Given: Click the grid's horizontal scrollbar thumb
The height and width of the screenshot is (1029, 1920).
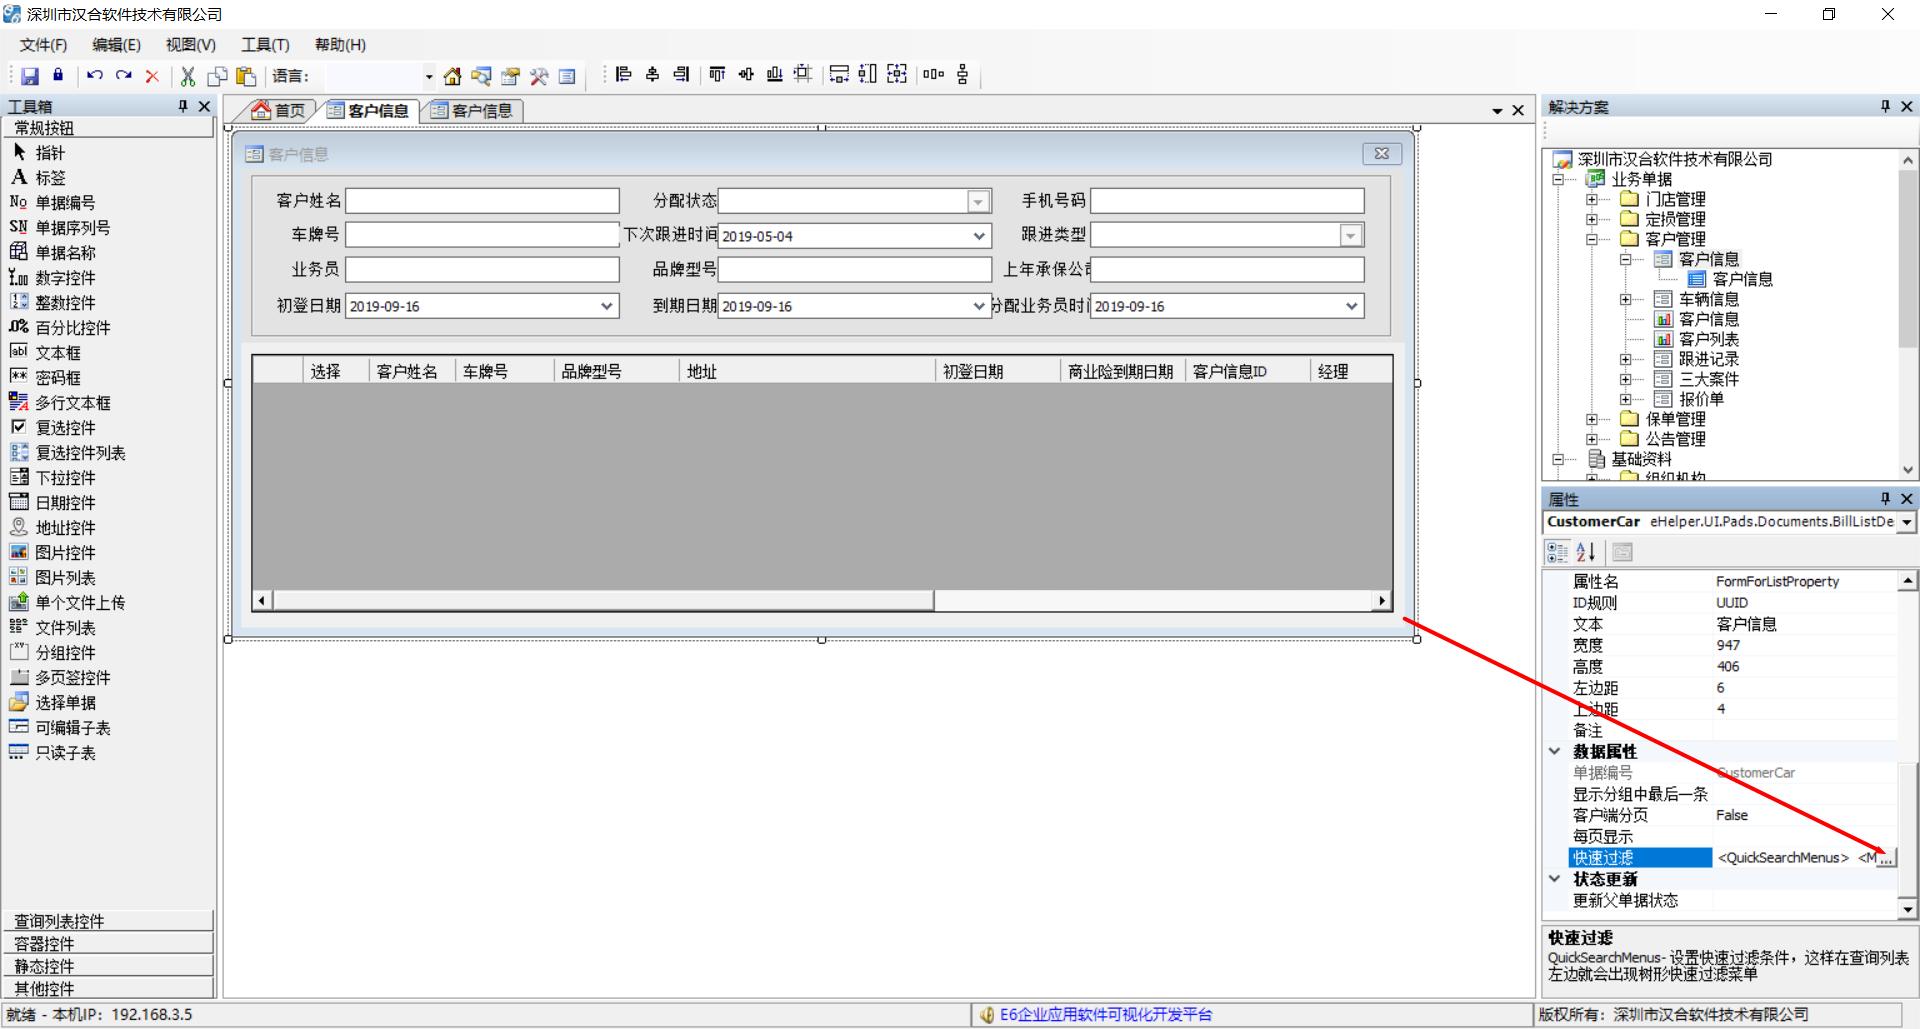Looking at the screenshot, I should pyautogui.click(x=600, y=600).
